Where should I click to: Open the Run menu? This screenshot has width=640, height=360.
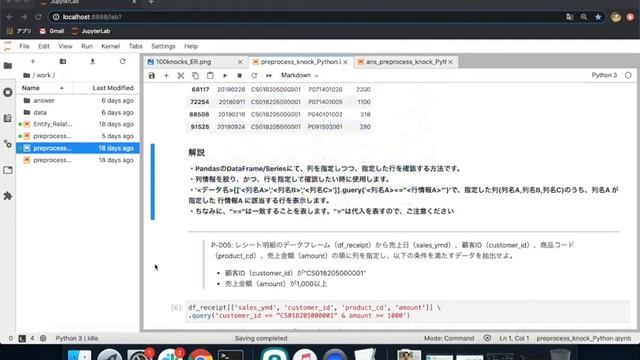(x=87, y=46)
